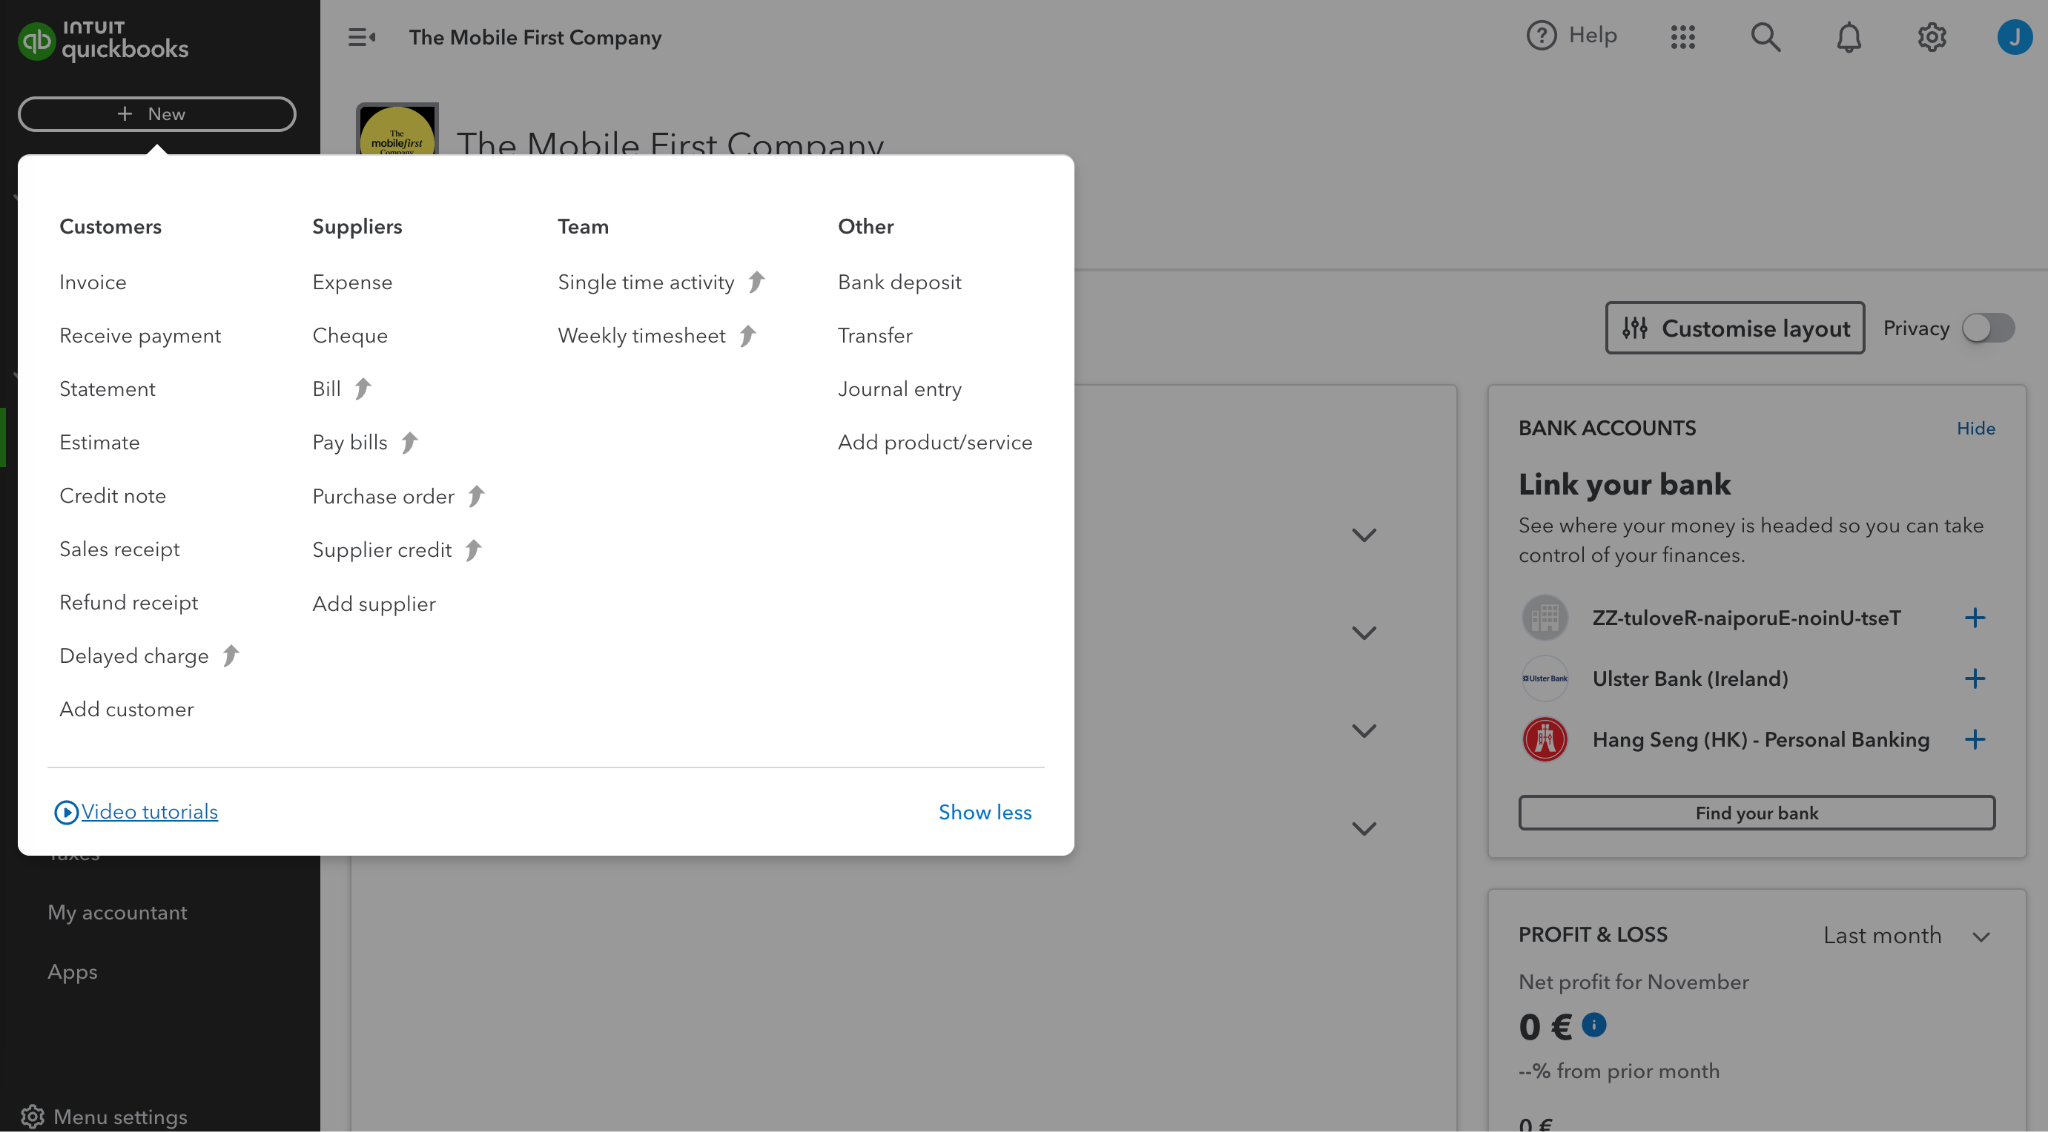Image resolution: width=2048 pixels, height=1132 pixels.
Task: Select Expense from Suppliers menu
Action: 351,280
